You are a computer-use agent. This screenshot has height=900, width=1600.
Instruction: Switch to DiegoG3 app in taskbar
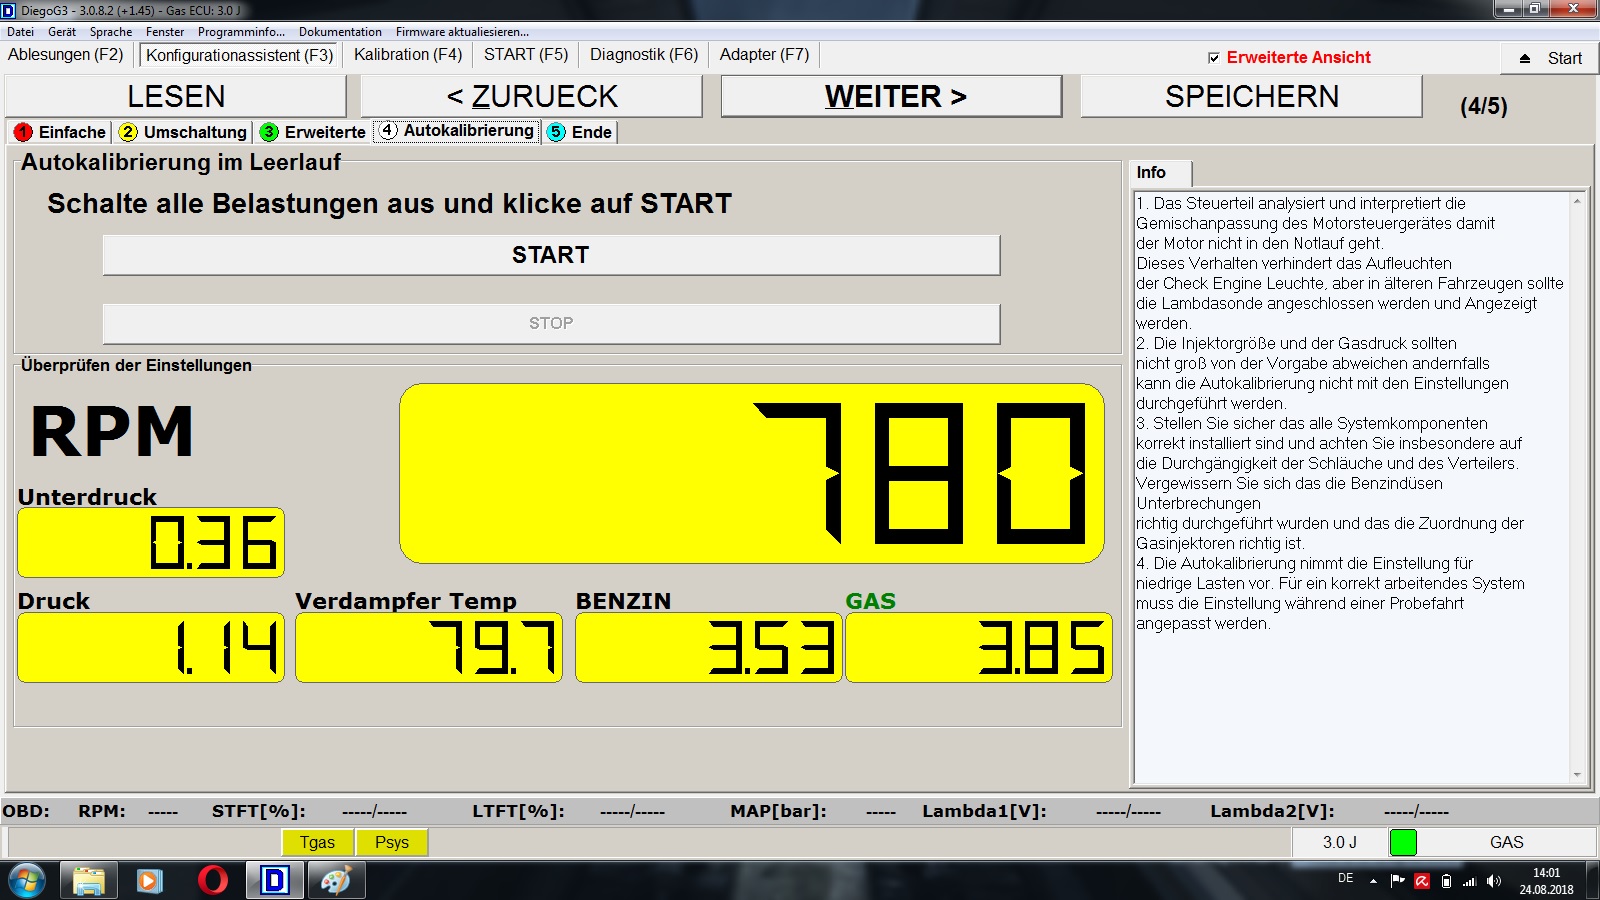[274, 880]
